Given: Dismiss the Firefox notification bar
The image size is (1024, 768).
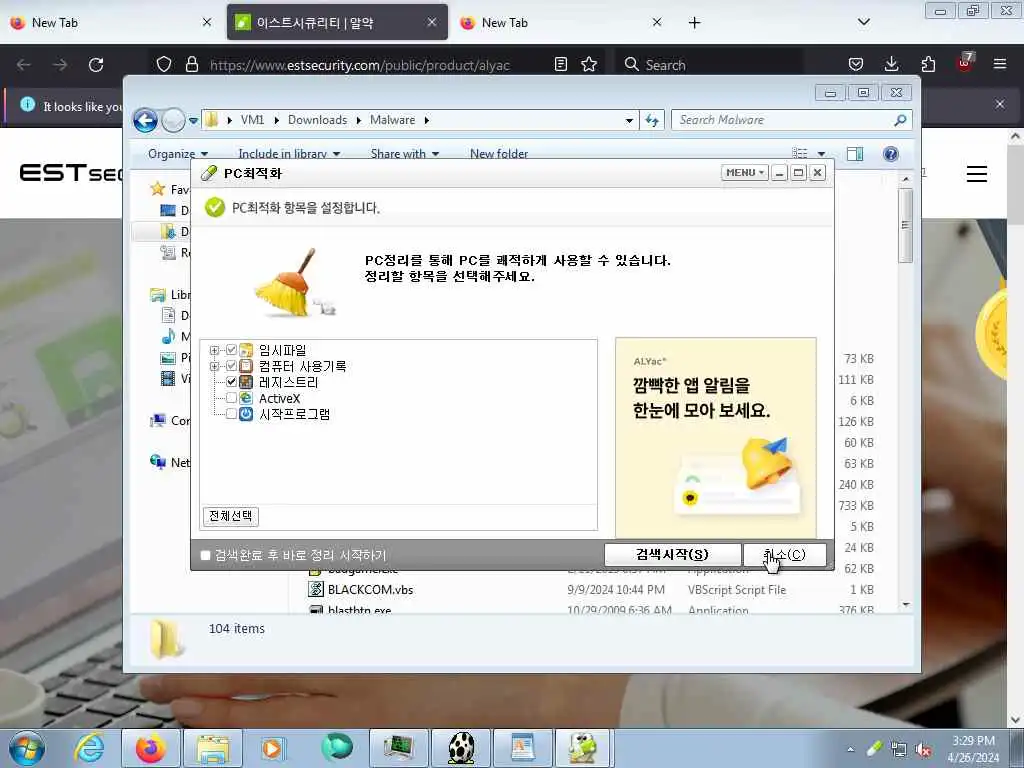Looking at the screenshot, I should (x=999, y=104).
